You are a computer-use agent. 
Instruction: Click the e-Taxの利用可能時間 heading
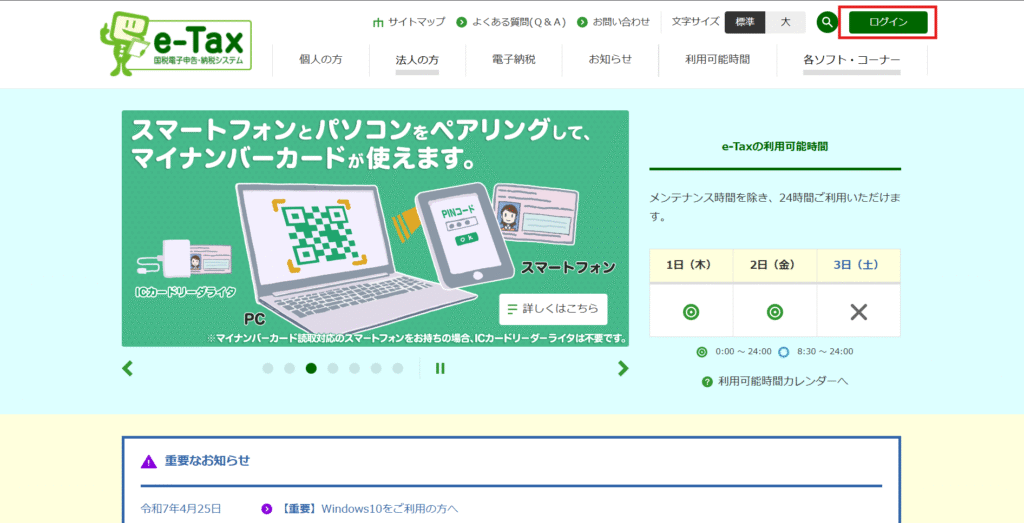[775, 148]
